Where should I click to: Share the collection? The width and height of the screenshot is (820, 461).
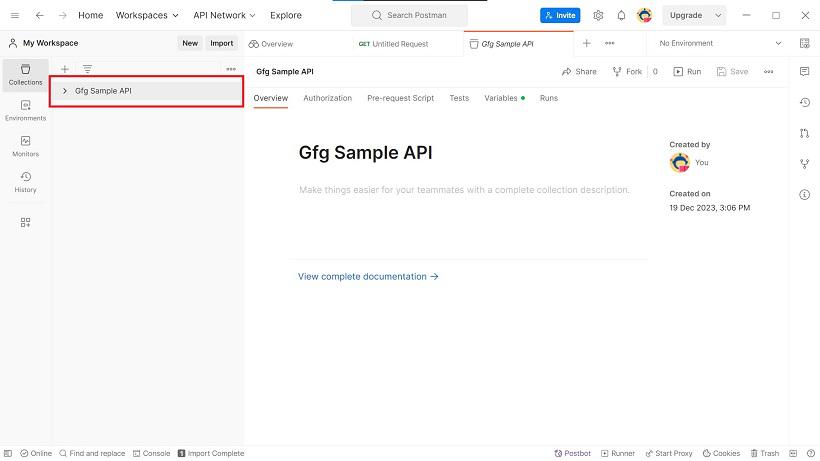(579, 72)
